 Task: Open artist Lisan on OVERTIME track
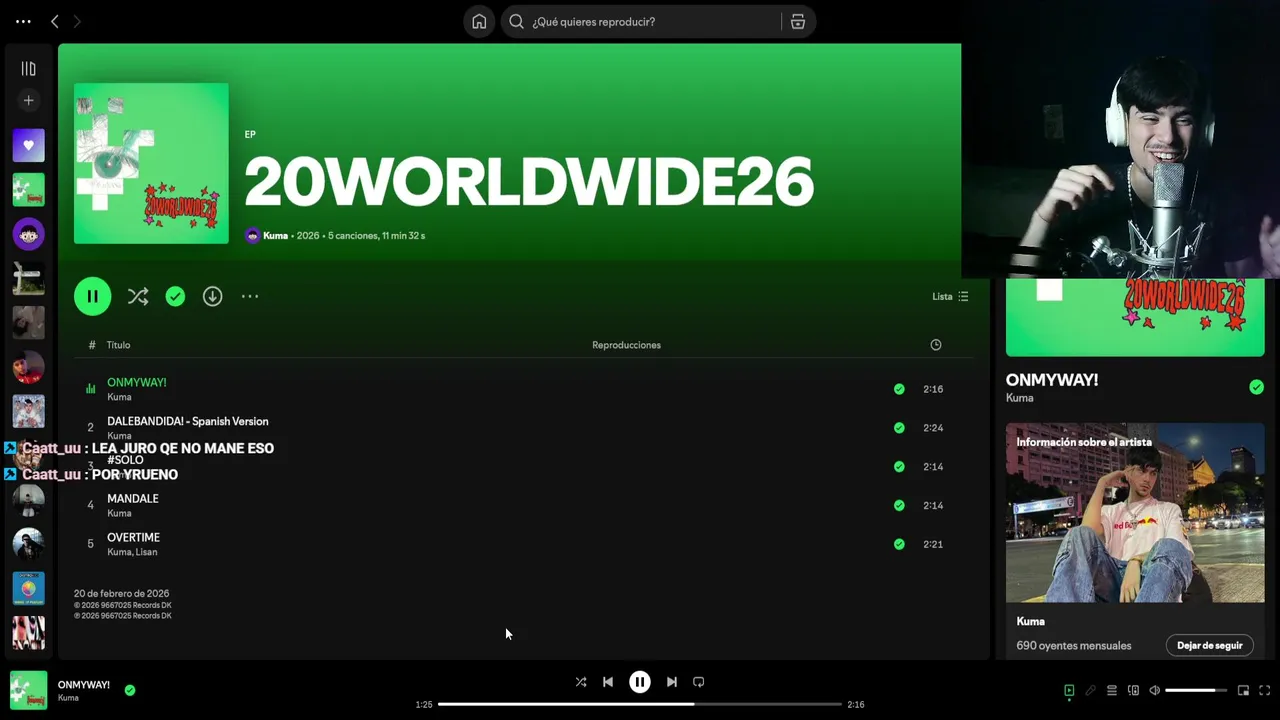[146, 552]
